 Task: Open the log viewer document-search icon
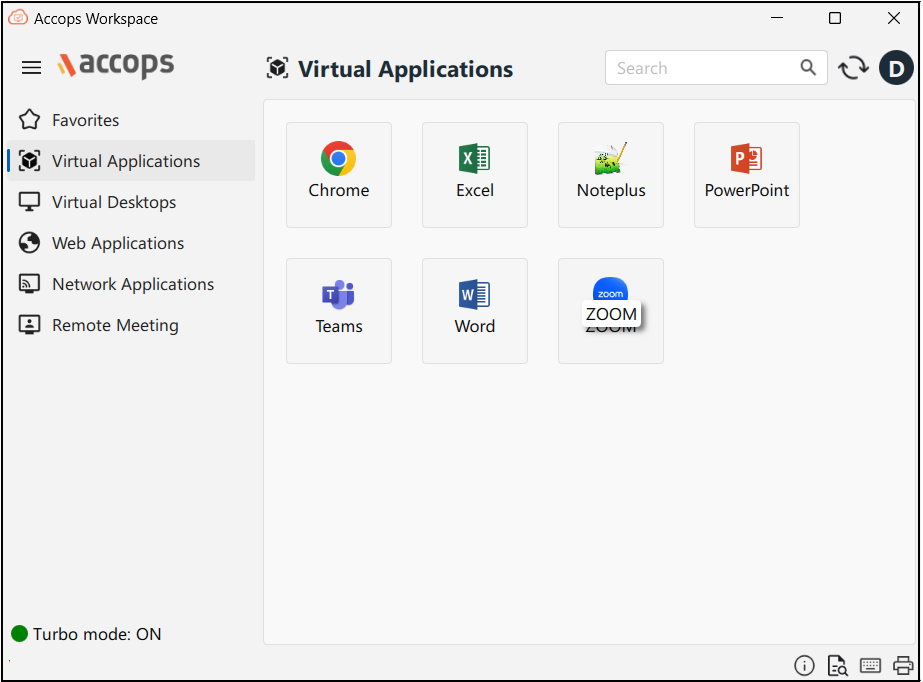(837, 666)
